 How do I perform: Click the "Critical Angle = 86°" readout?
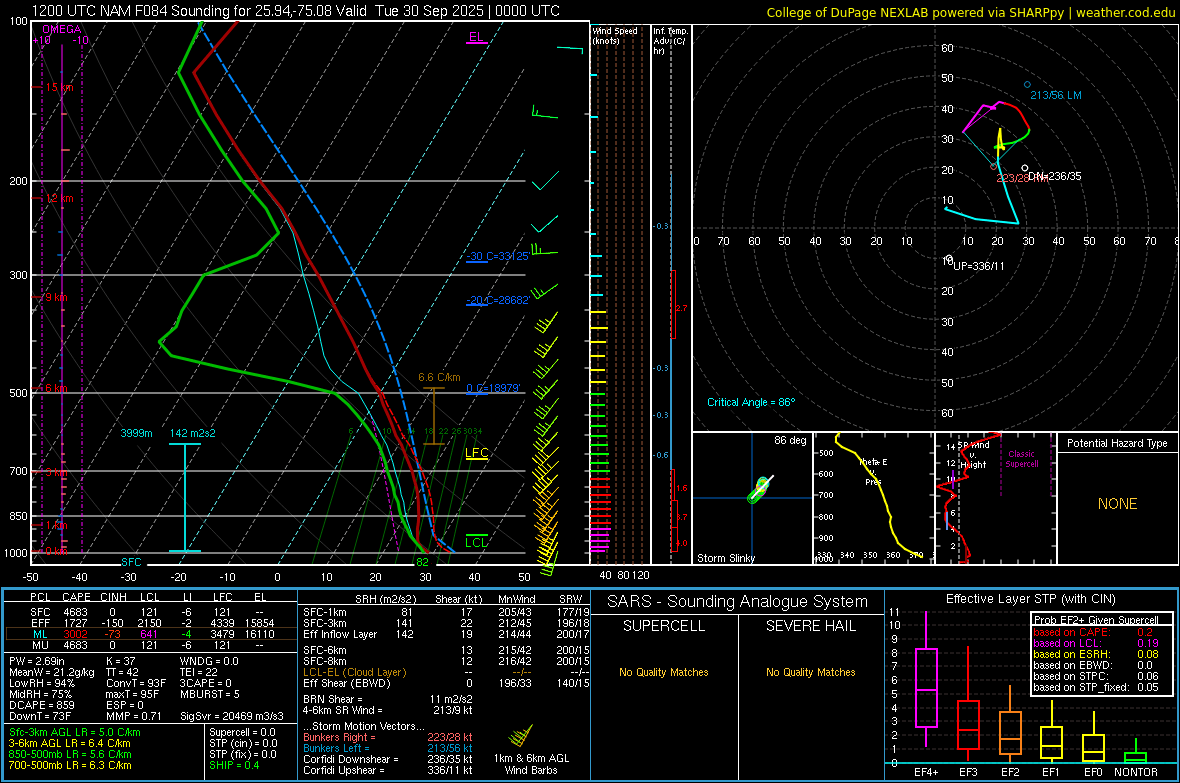click(751, 402)
